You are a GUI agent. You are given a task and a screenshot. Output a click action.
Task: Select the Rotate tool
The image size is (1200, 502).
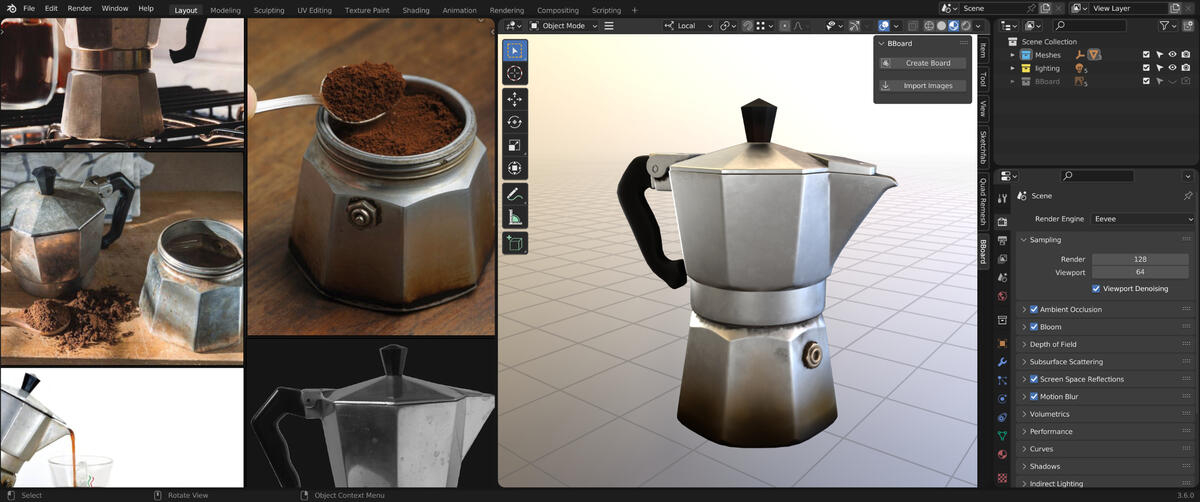pyautogui.click(x=515, y=122)
